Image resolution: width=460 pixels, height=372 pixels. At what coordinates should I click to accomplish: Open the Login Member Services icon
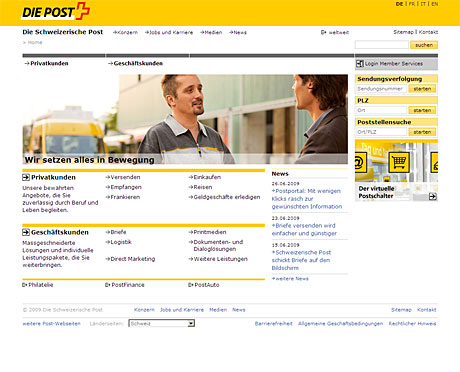[360, 63]
